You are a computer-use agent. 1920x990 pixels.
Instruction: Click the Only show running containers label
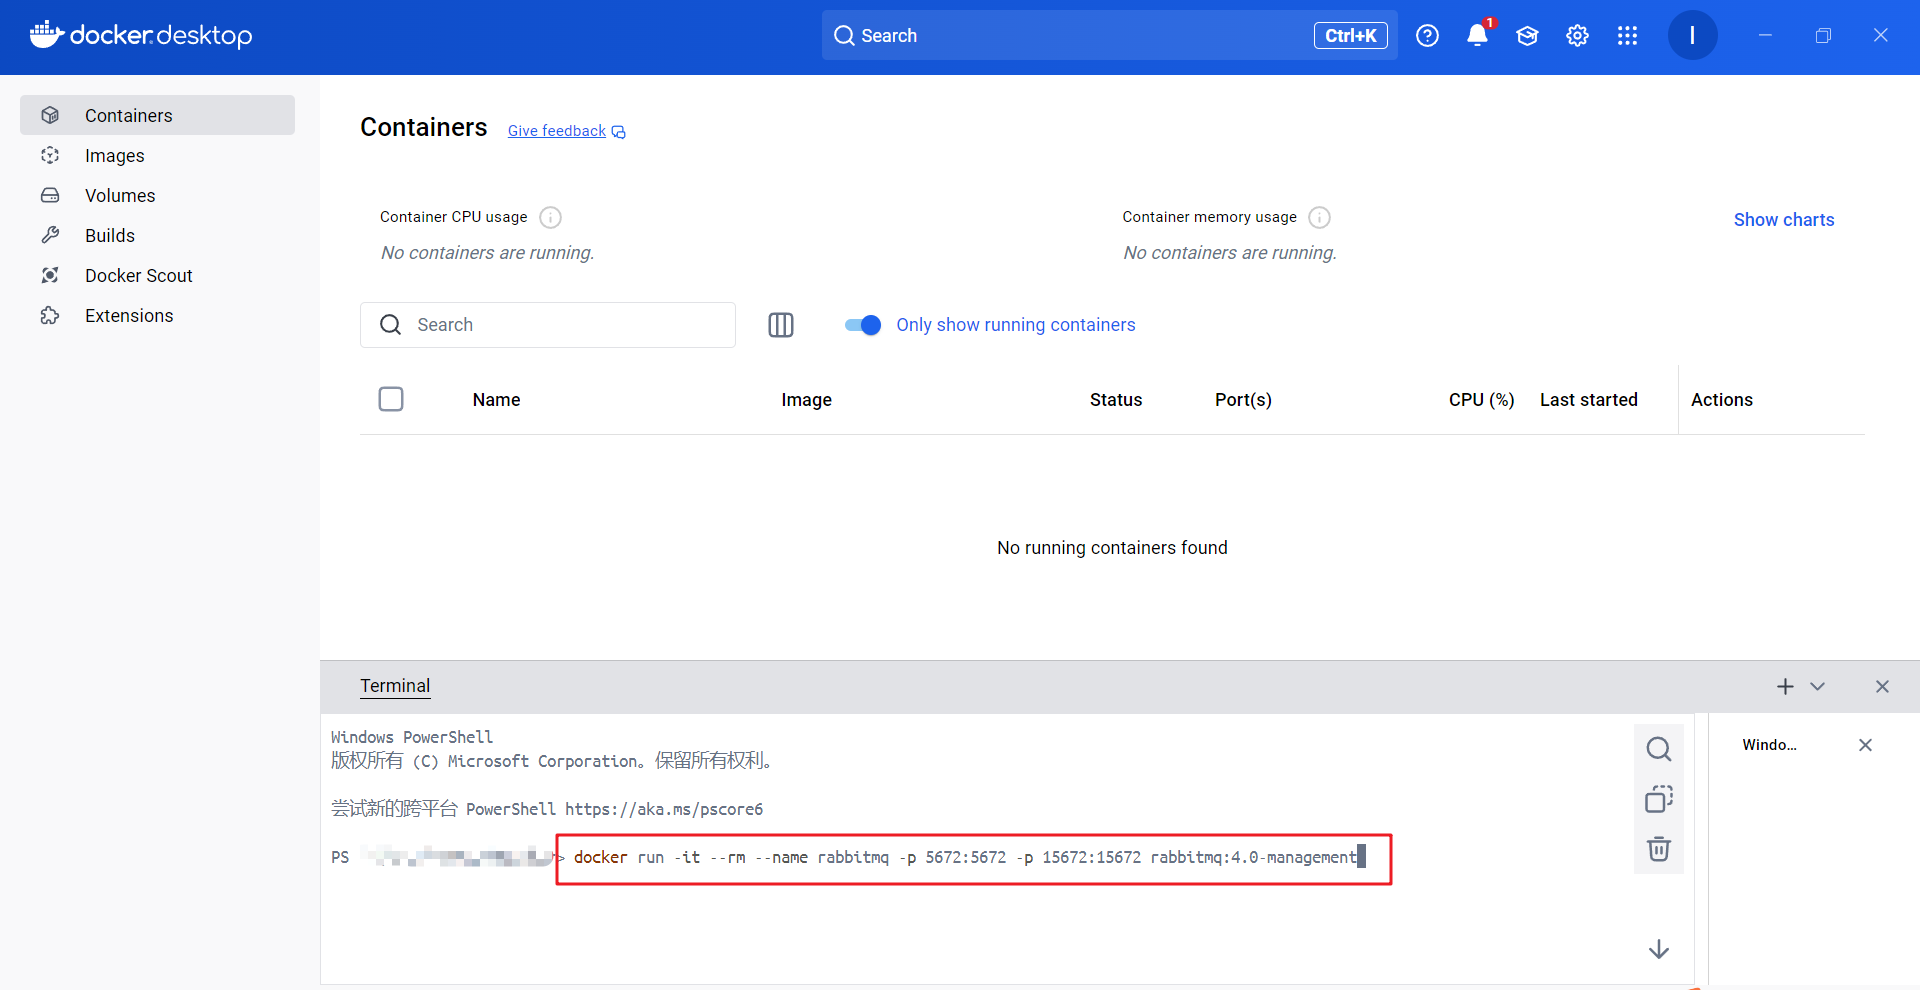point(1016,325)
